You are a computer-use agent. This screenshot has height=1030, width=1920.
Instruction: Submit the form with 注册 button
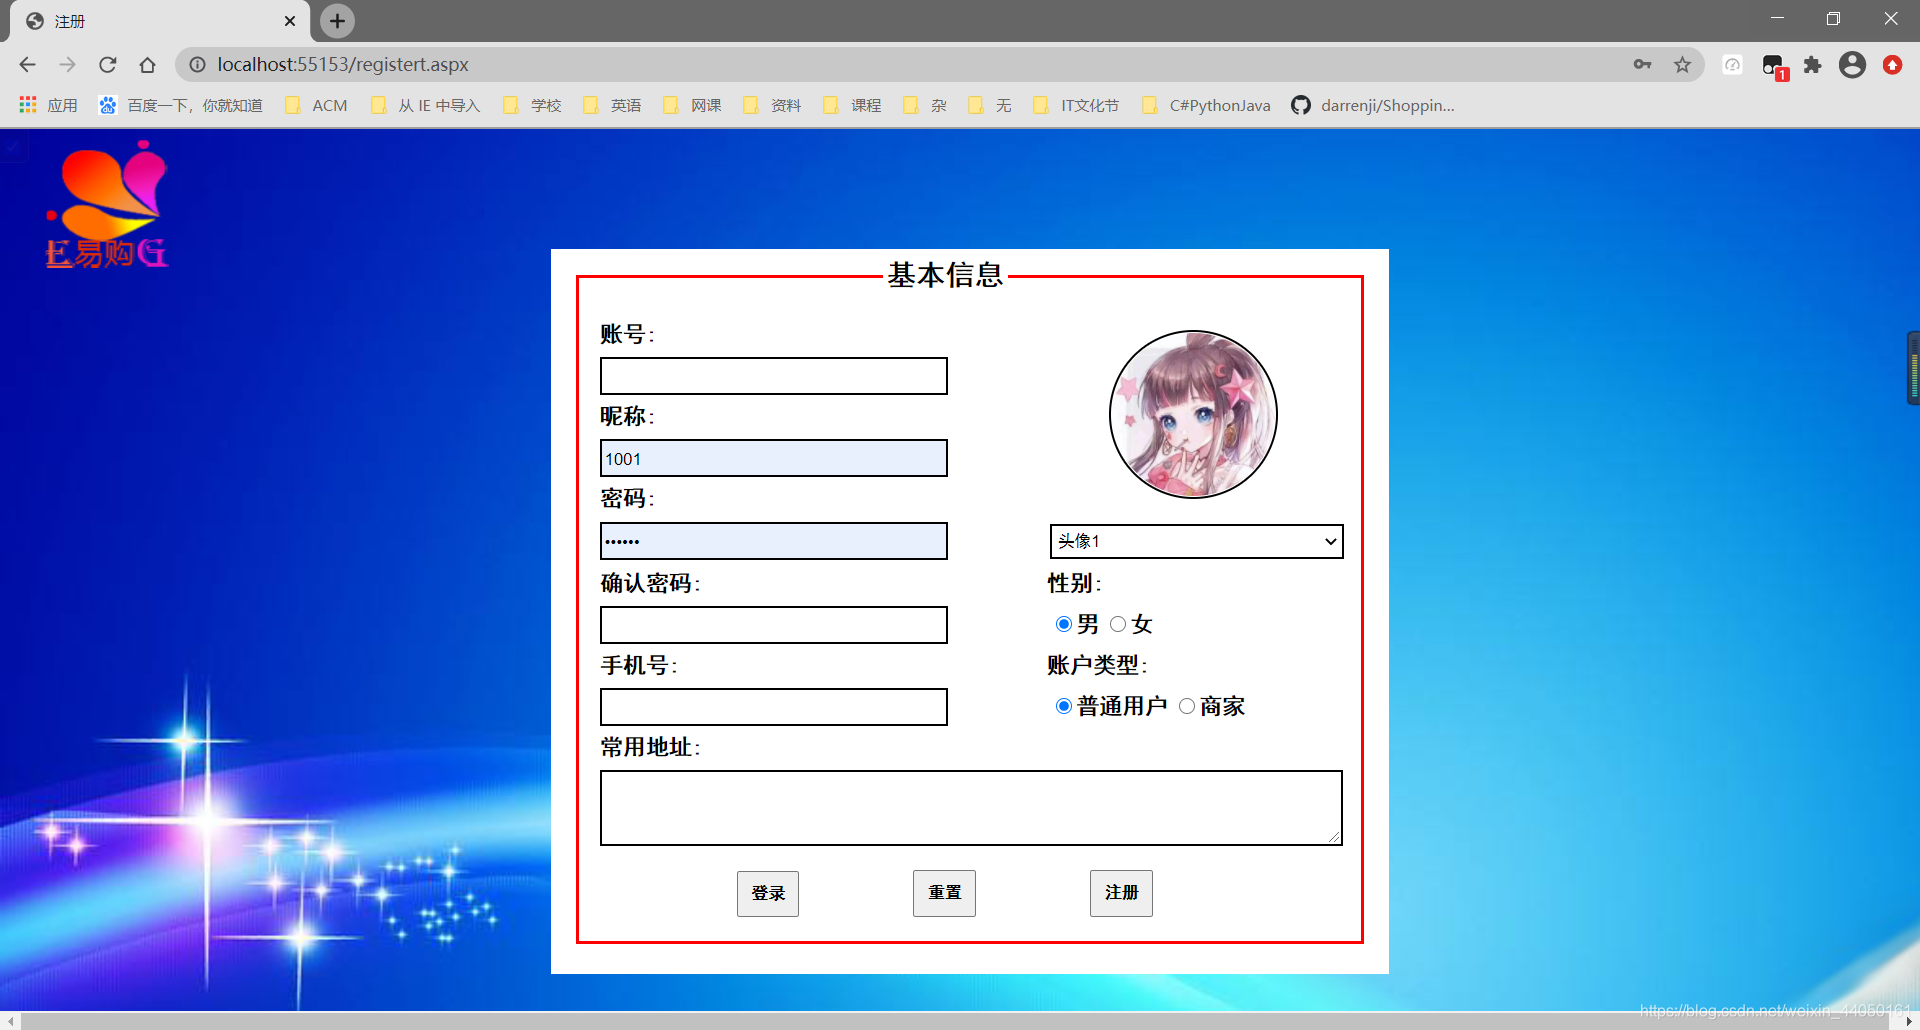point(1121,893)
